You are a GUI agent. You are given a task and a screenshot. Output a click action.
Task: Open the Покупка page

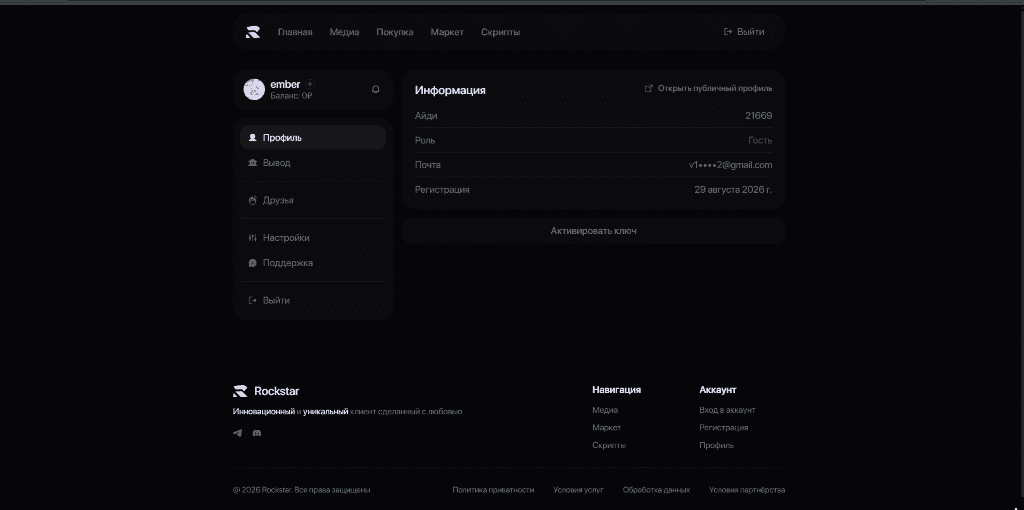(x=394, y=32)
